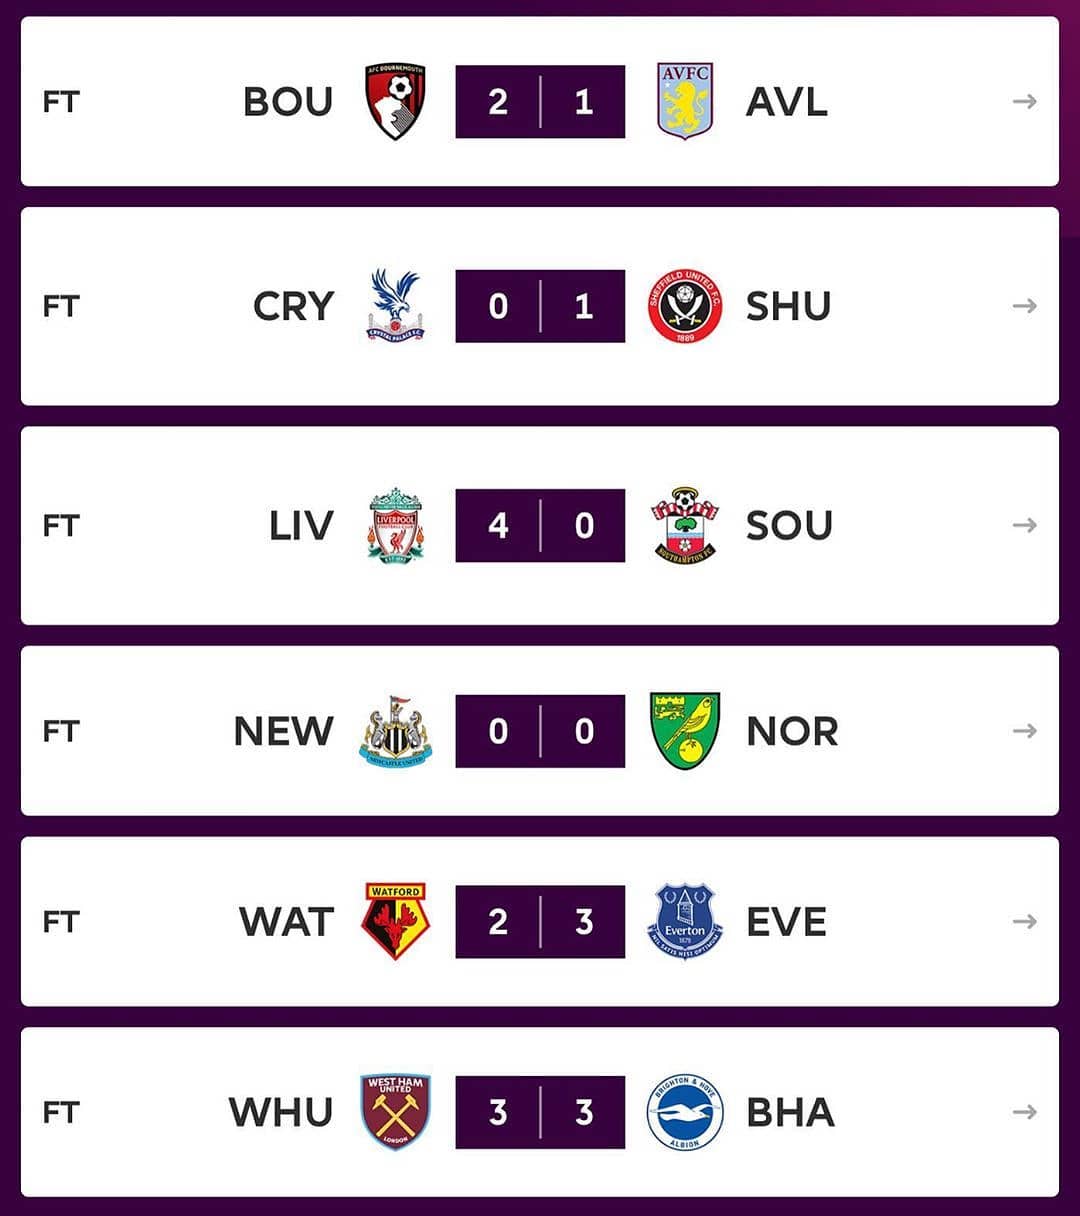The image size is (1080, 1216).
Task: Select the Watford club crest
Action: tap(395, 921)
